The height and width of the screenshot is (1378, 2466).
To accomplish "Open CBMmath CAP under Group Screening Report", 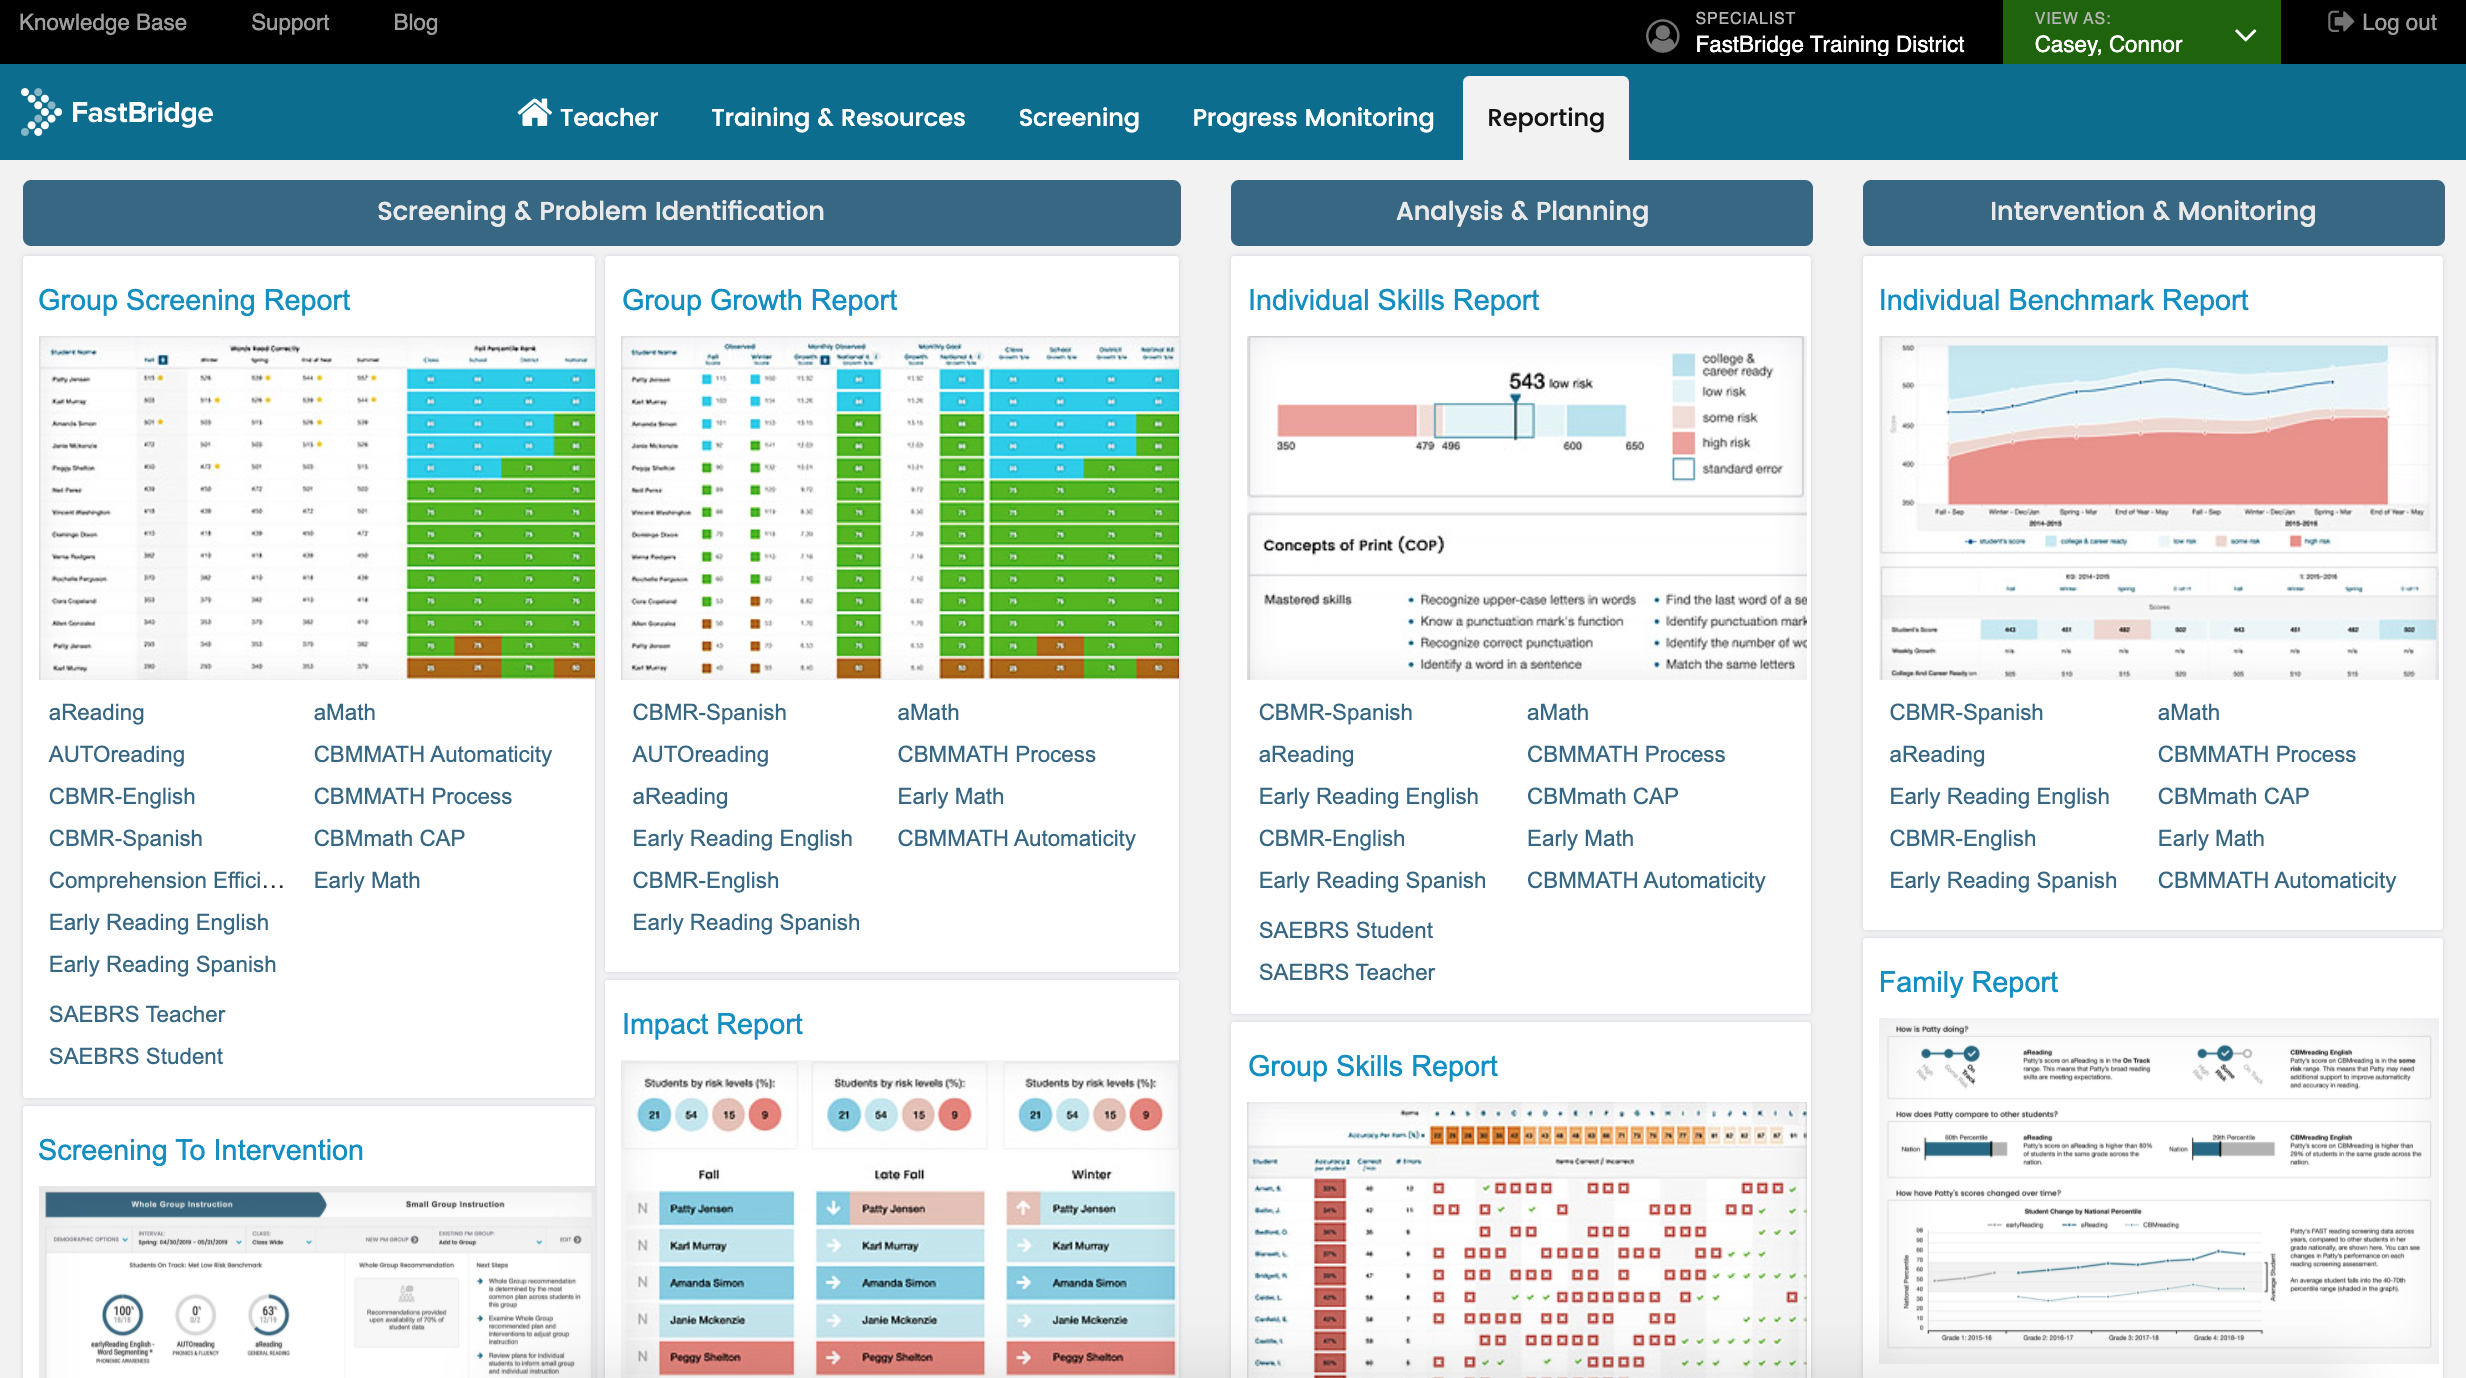I will [389, 839].
